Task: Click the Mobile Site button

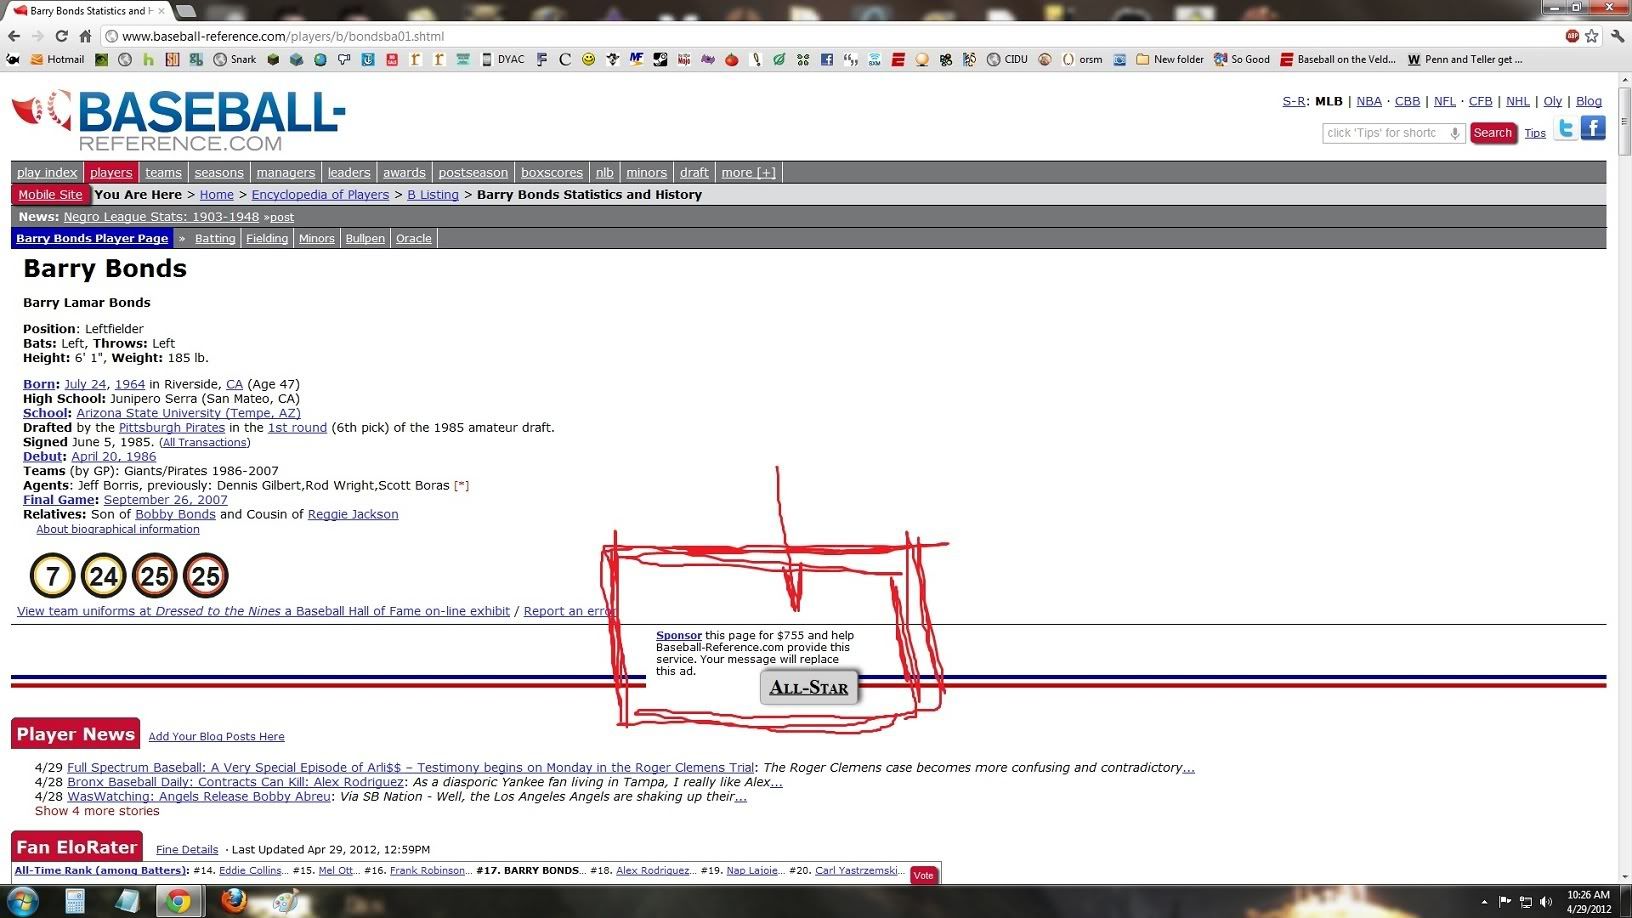Action: [x=50, y=195]
